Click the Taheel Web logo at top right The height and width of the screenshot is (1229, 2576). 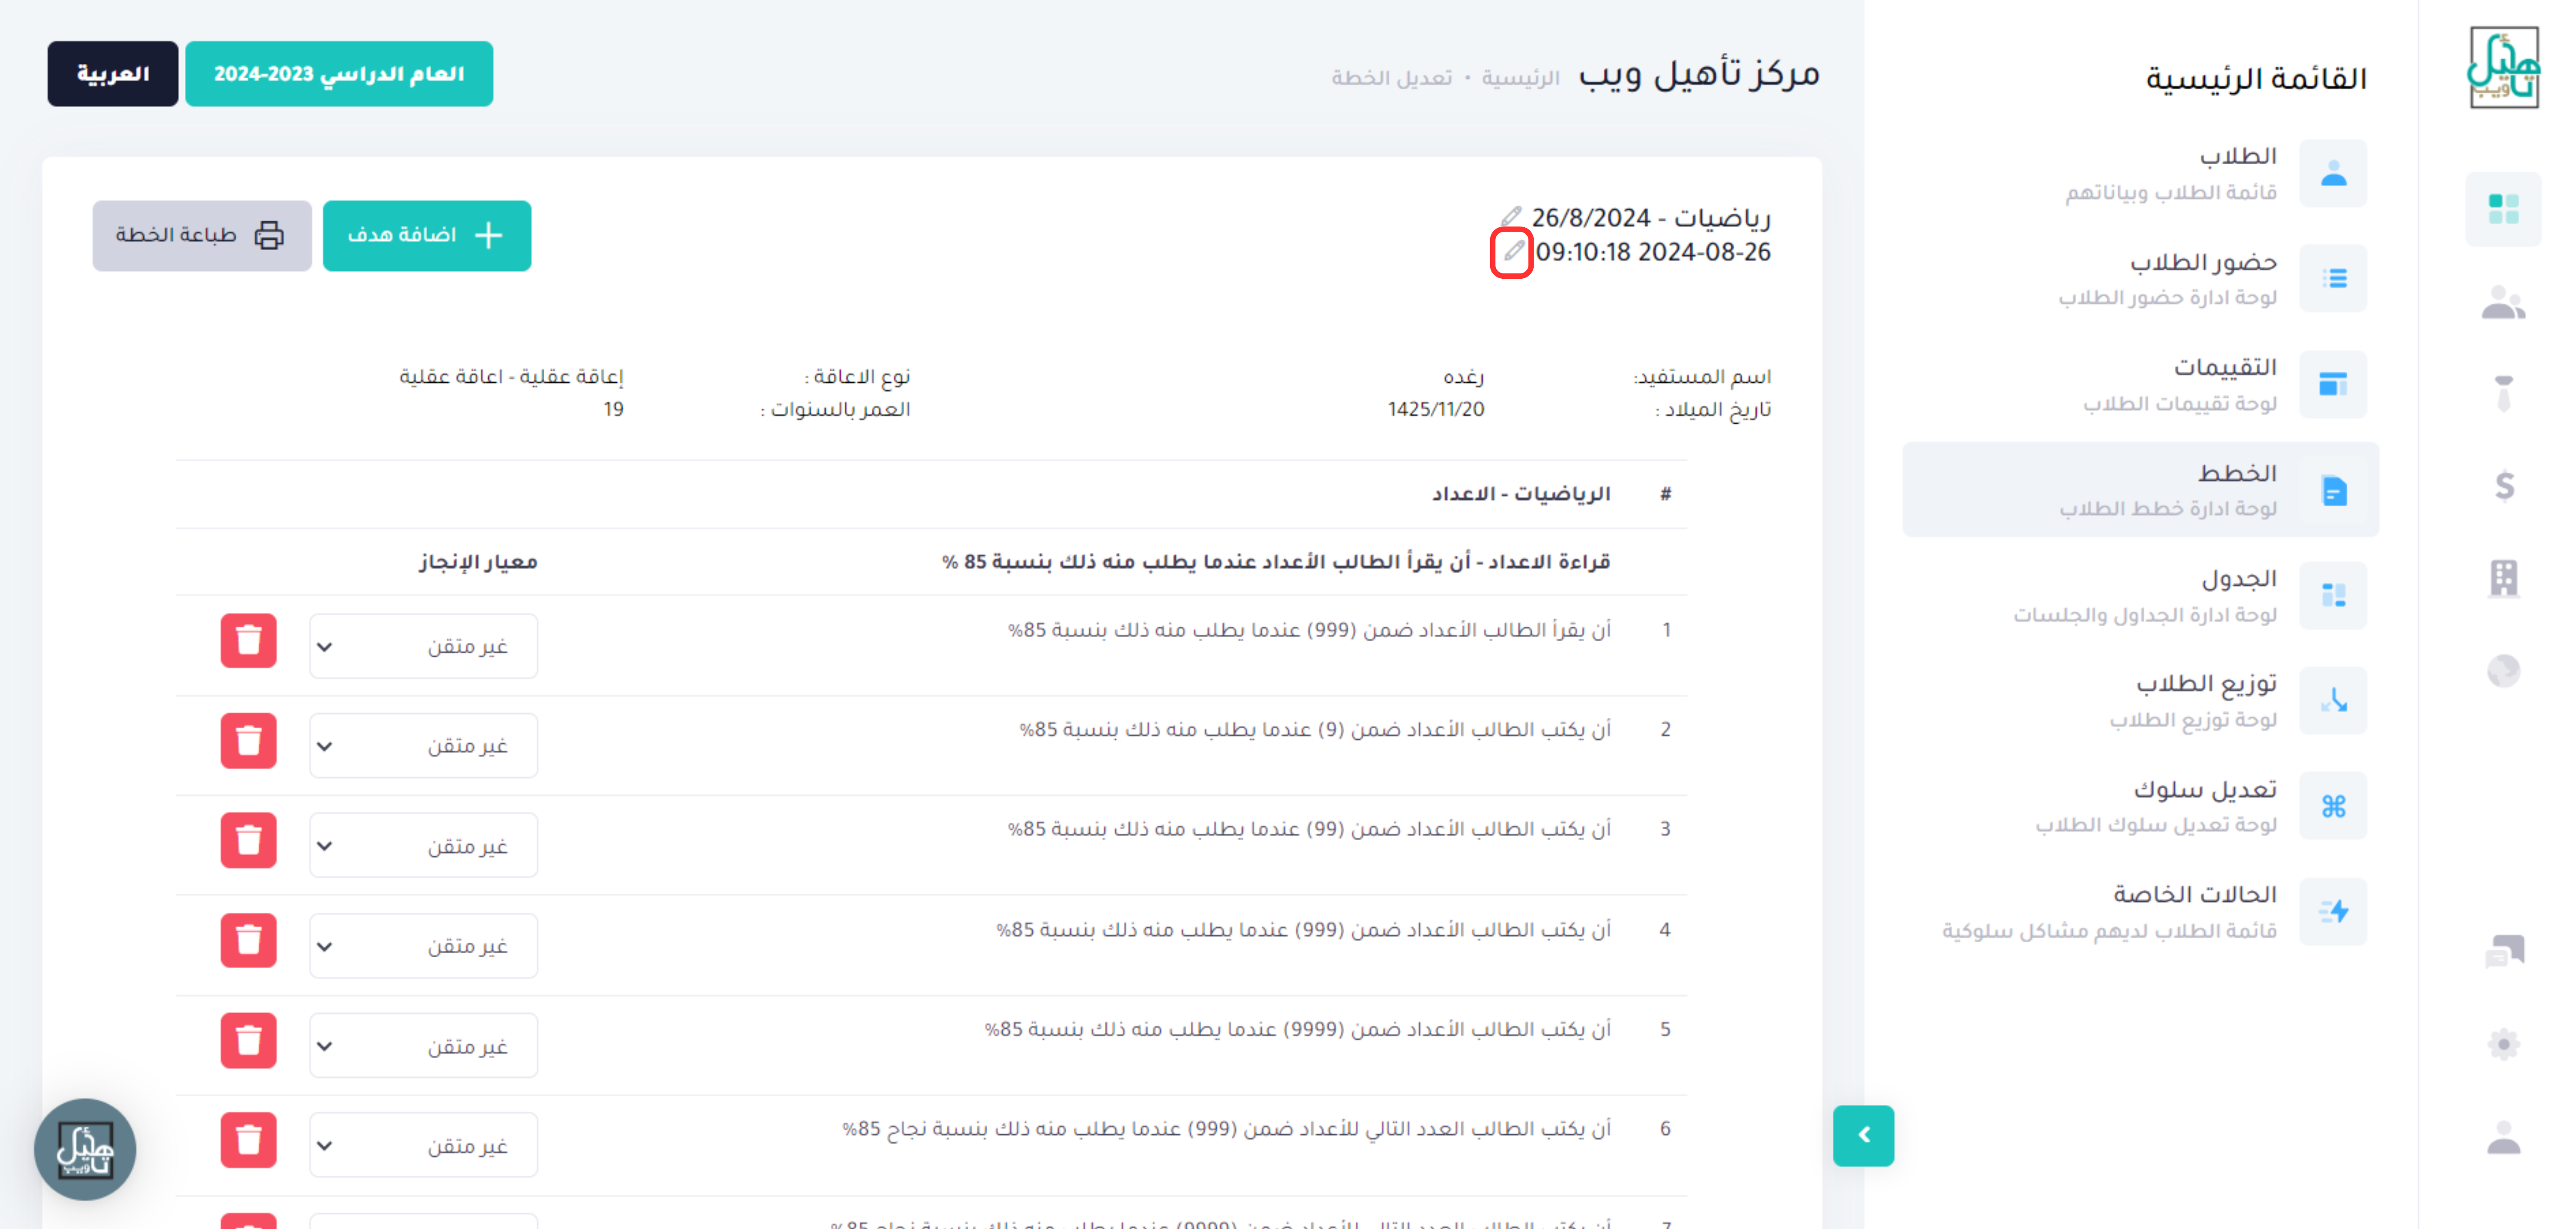[2504, 68]
